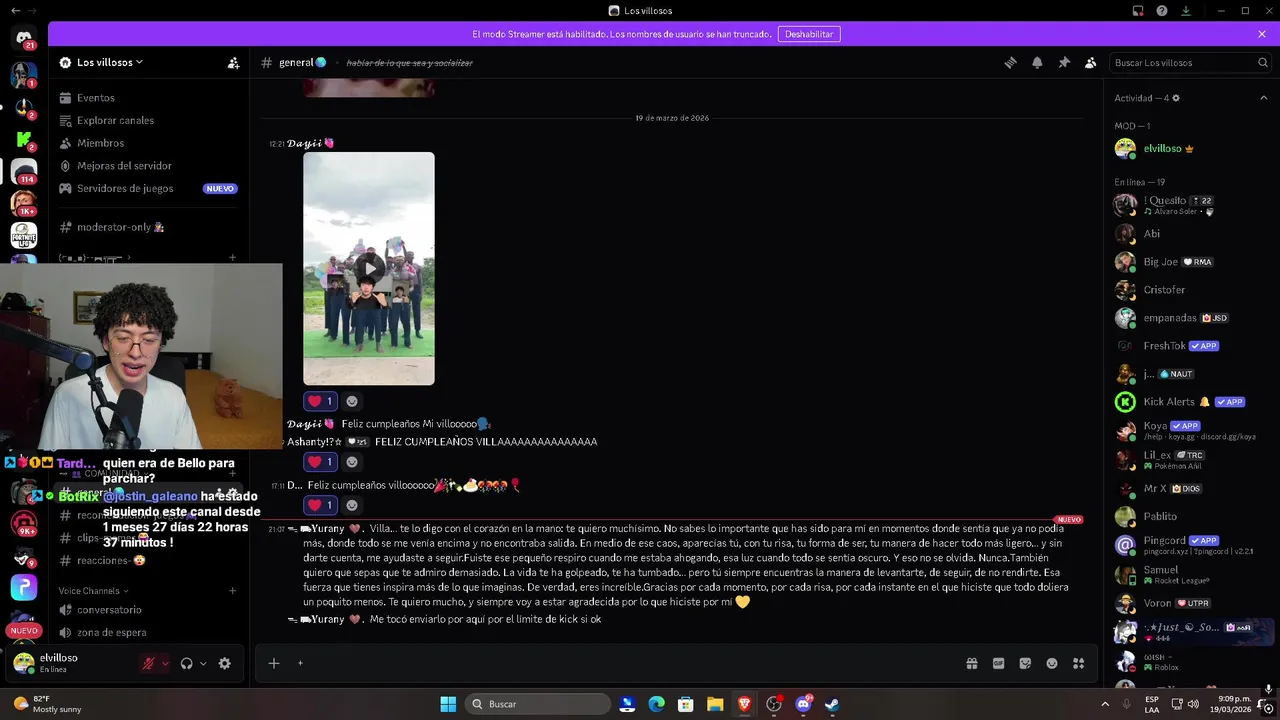This screenshot has height=720, width=1280.
Task: Toggle heart reaction under Dayii's video
Action: pos(320,401)
